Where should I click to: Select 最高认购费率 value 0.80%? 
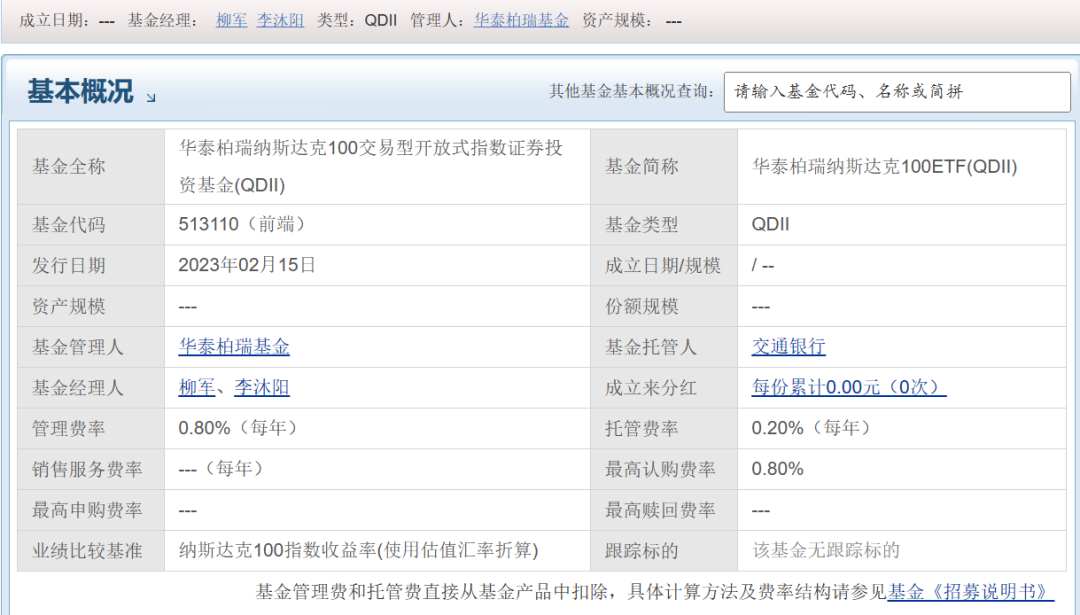click(x=778, y=469)
